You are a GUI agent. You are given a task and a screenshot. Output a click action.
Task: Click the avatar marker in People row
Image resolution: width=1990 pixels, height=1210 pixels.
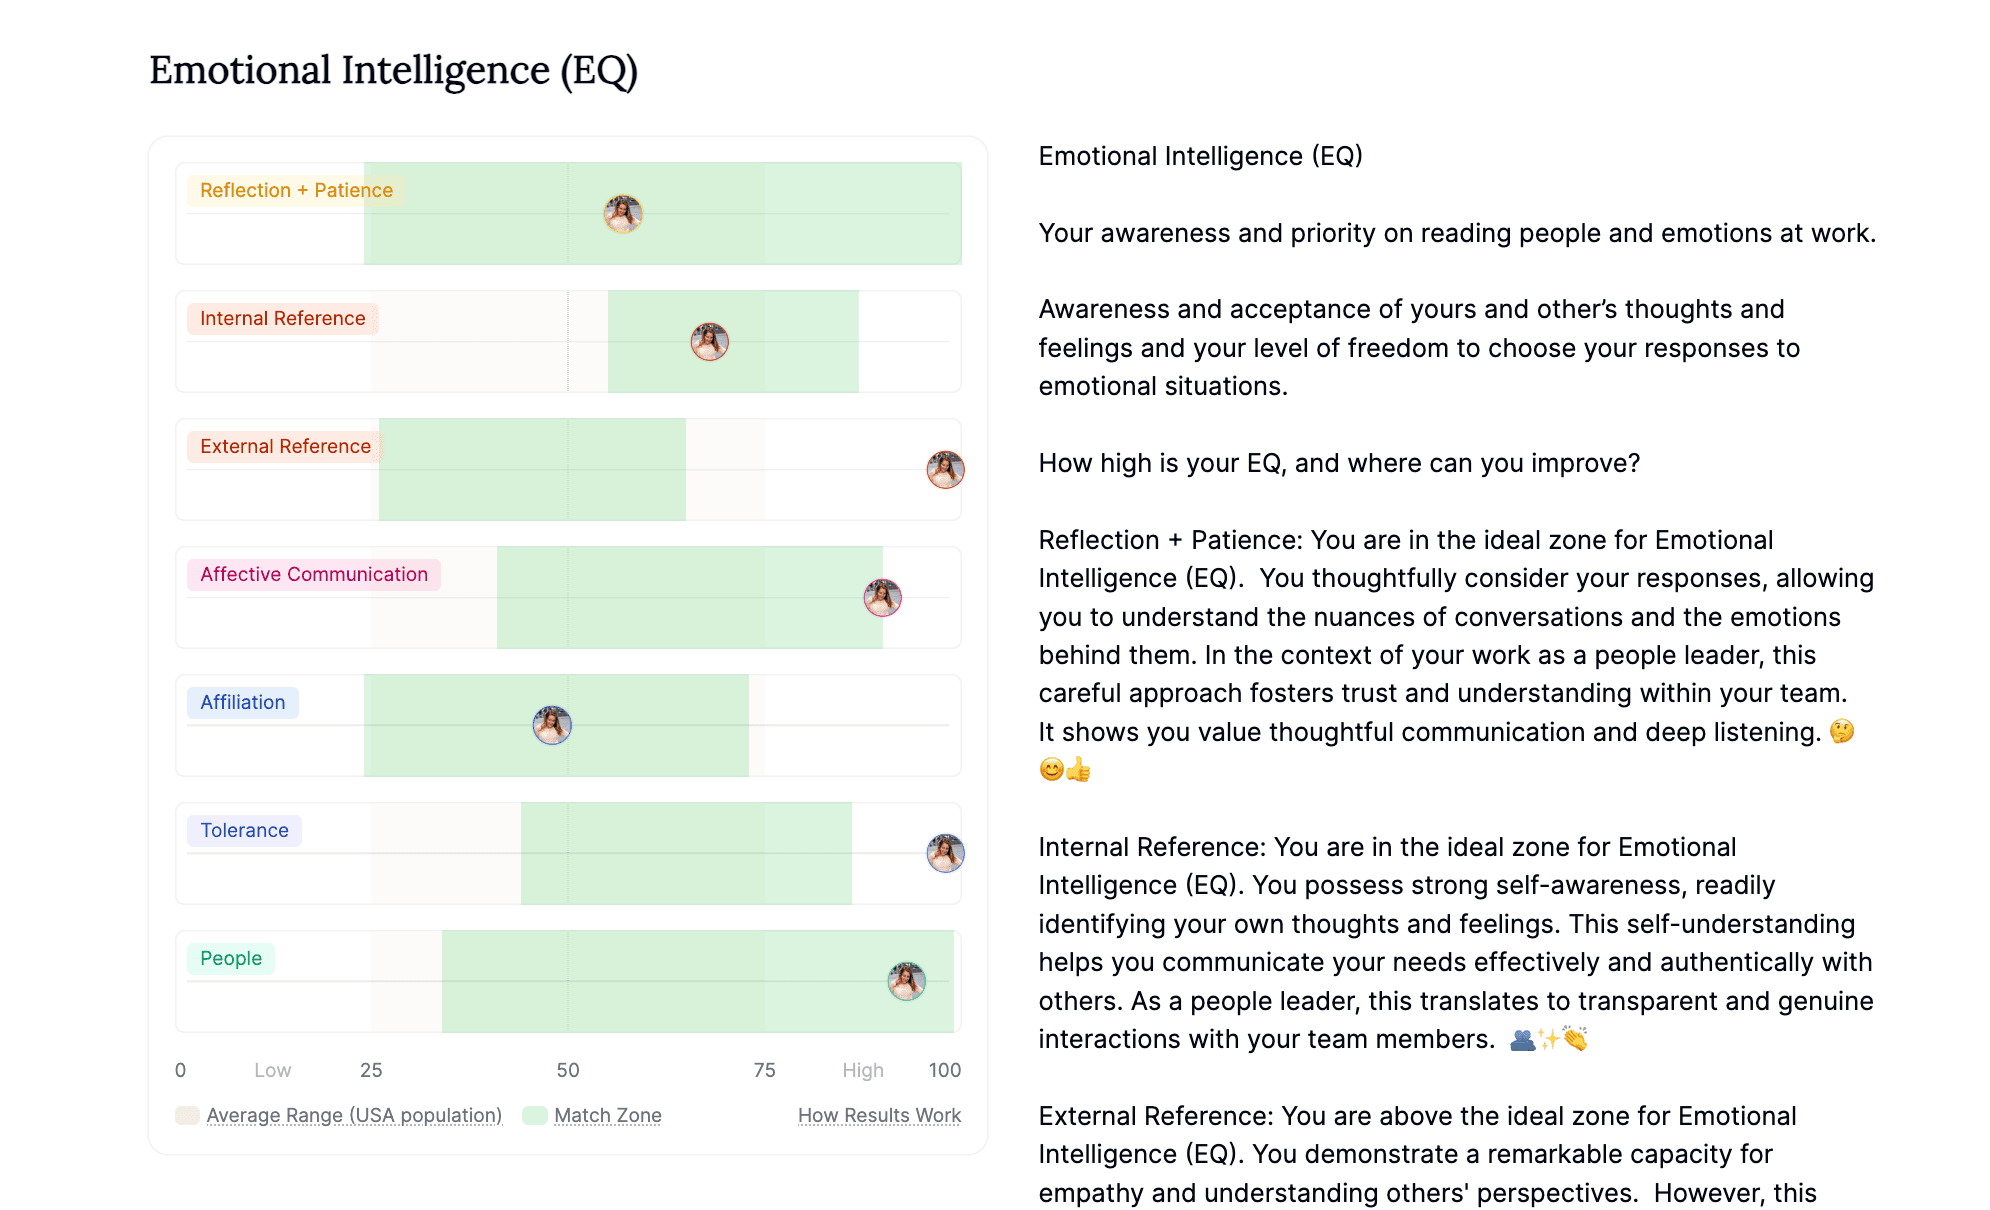tap(907, 982)
